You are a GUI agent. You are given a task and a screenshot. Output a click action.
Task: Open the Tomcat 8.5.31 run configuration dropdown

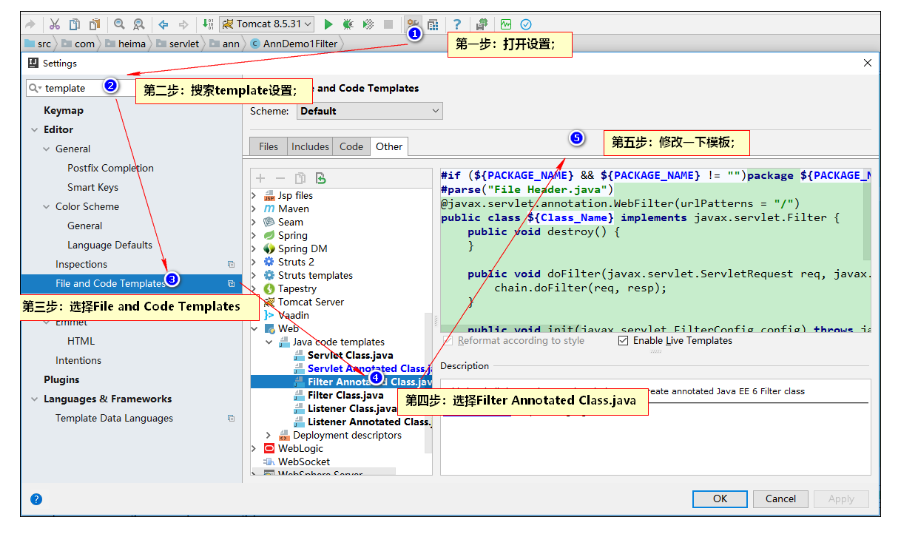267,24
